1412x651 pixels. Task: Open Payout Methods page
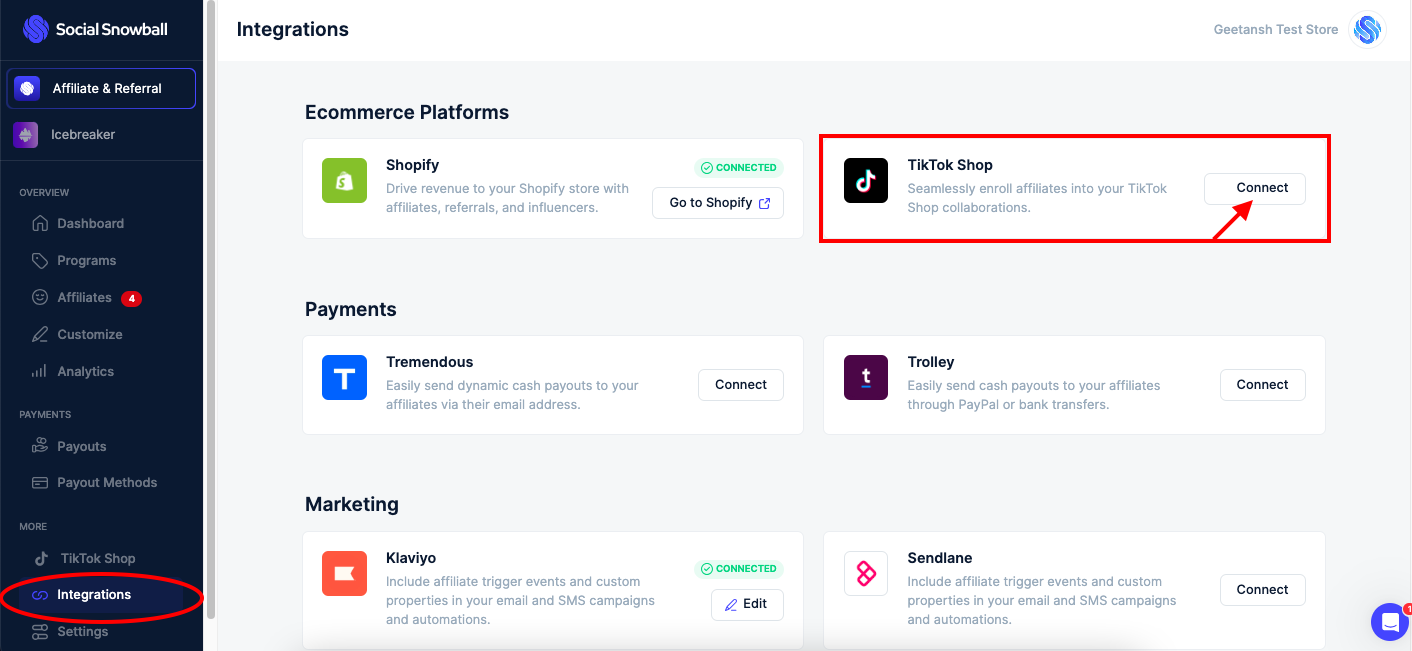point(107,482)
